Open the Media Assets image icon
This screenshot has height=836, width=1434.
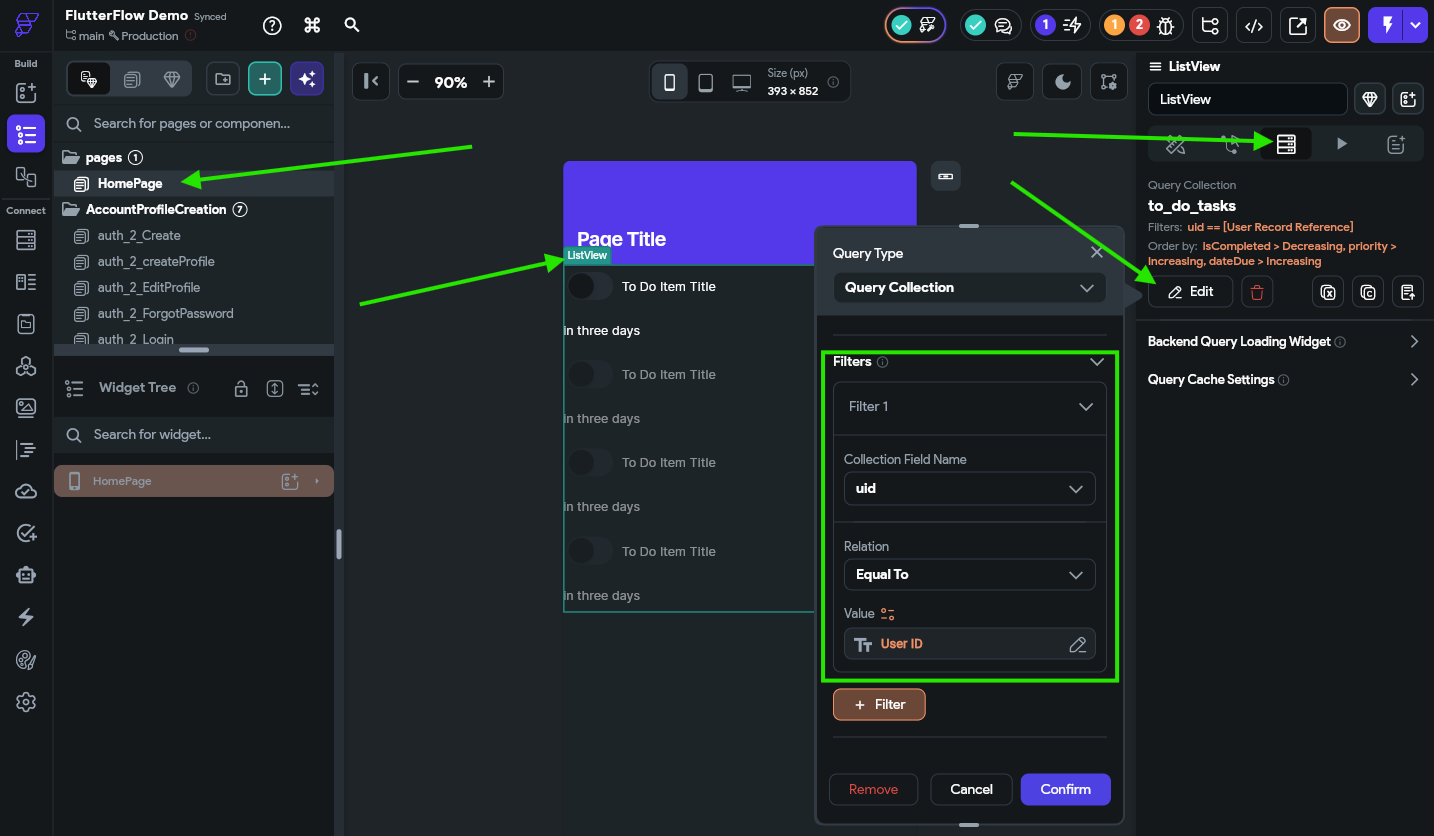26,407
